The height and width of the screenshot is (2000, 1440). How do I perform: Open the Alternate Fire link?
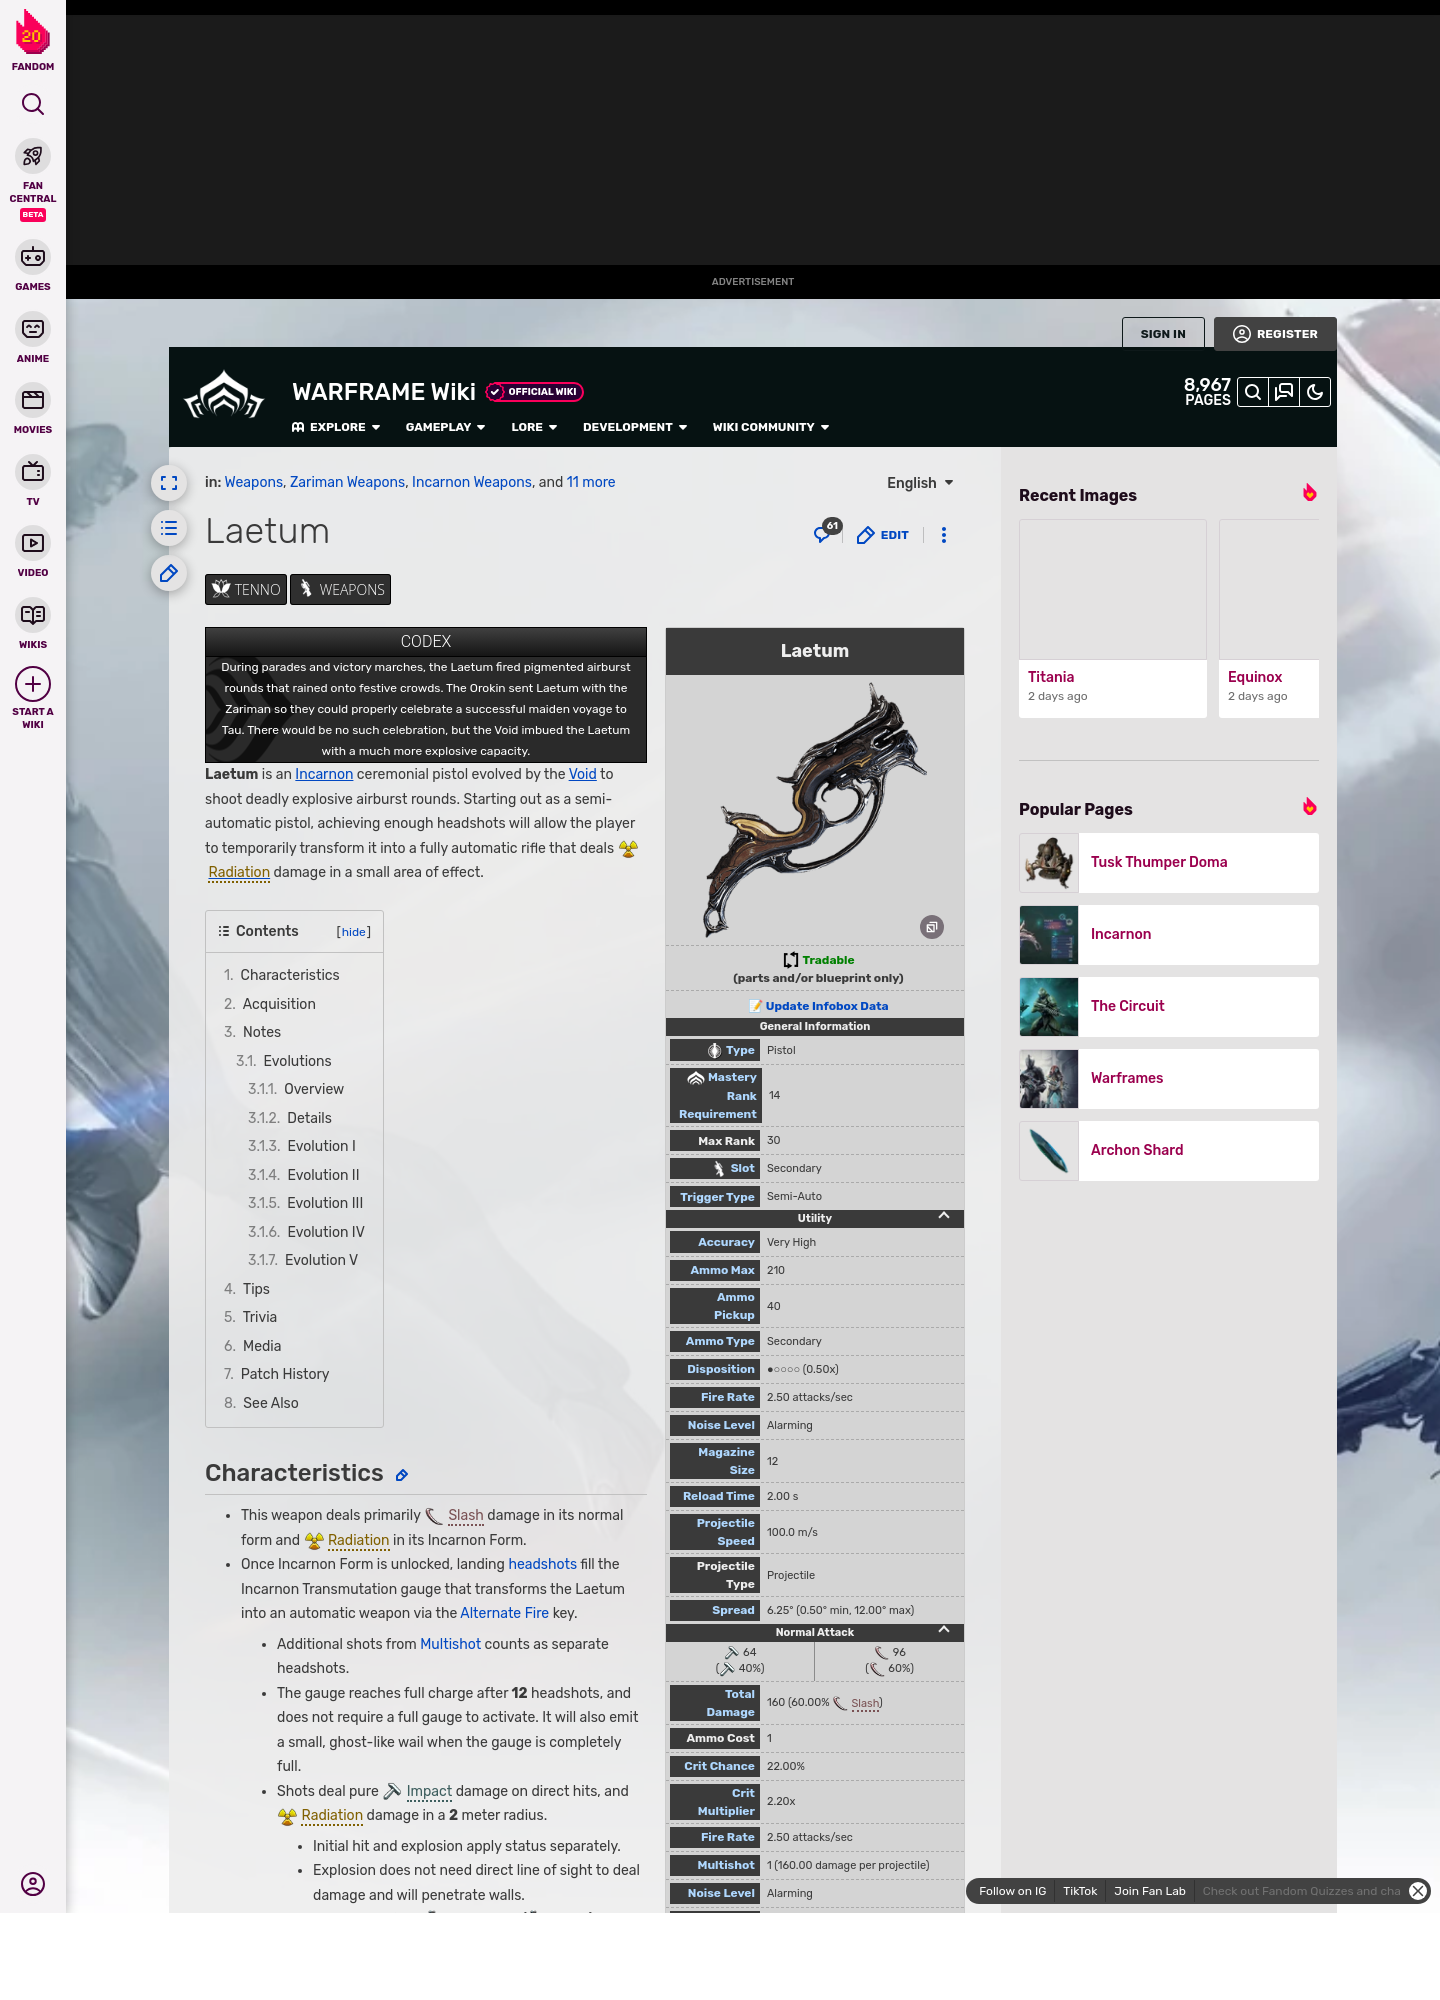coord(504,1613)
